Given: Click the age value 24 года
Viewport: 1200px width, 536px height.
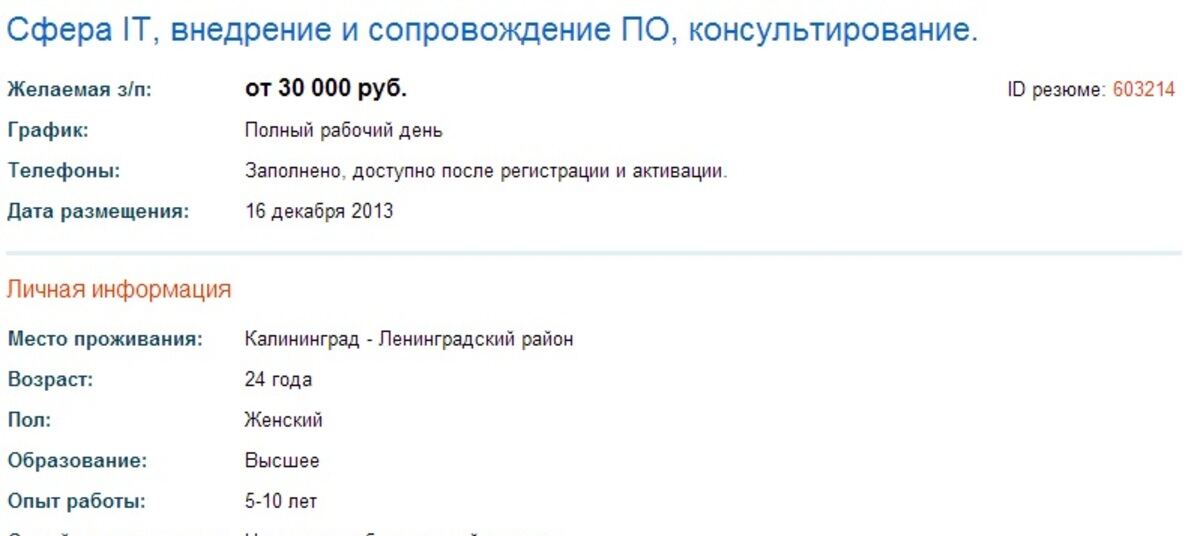Looking at the screenshot, I should (278, 380).
